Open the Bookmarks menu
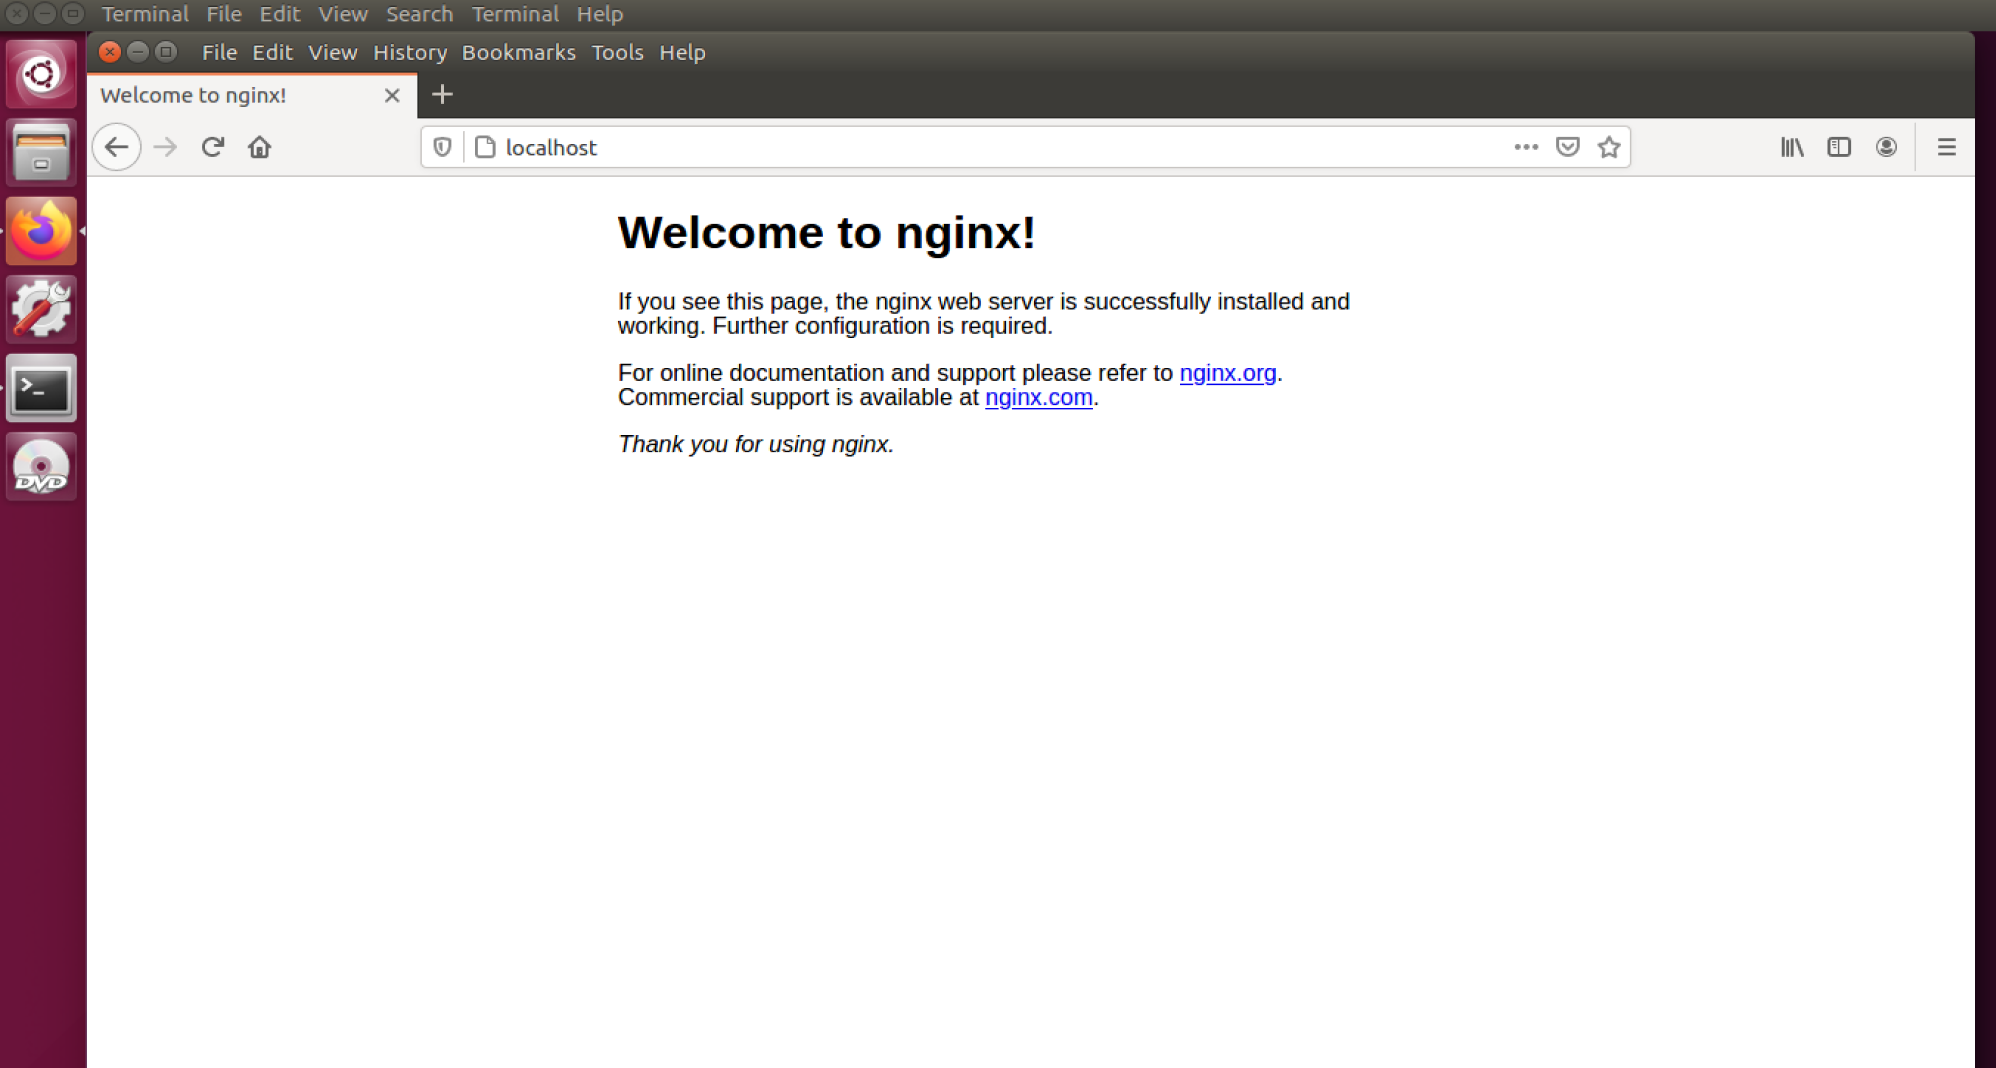 pyautogui.click(x=518, y=52)
